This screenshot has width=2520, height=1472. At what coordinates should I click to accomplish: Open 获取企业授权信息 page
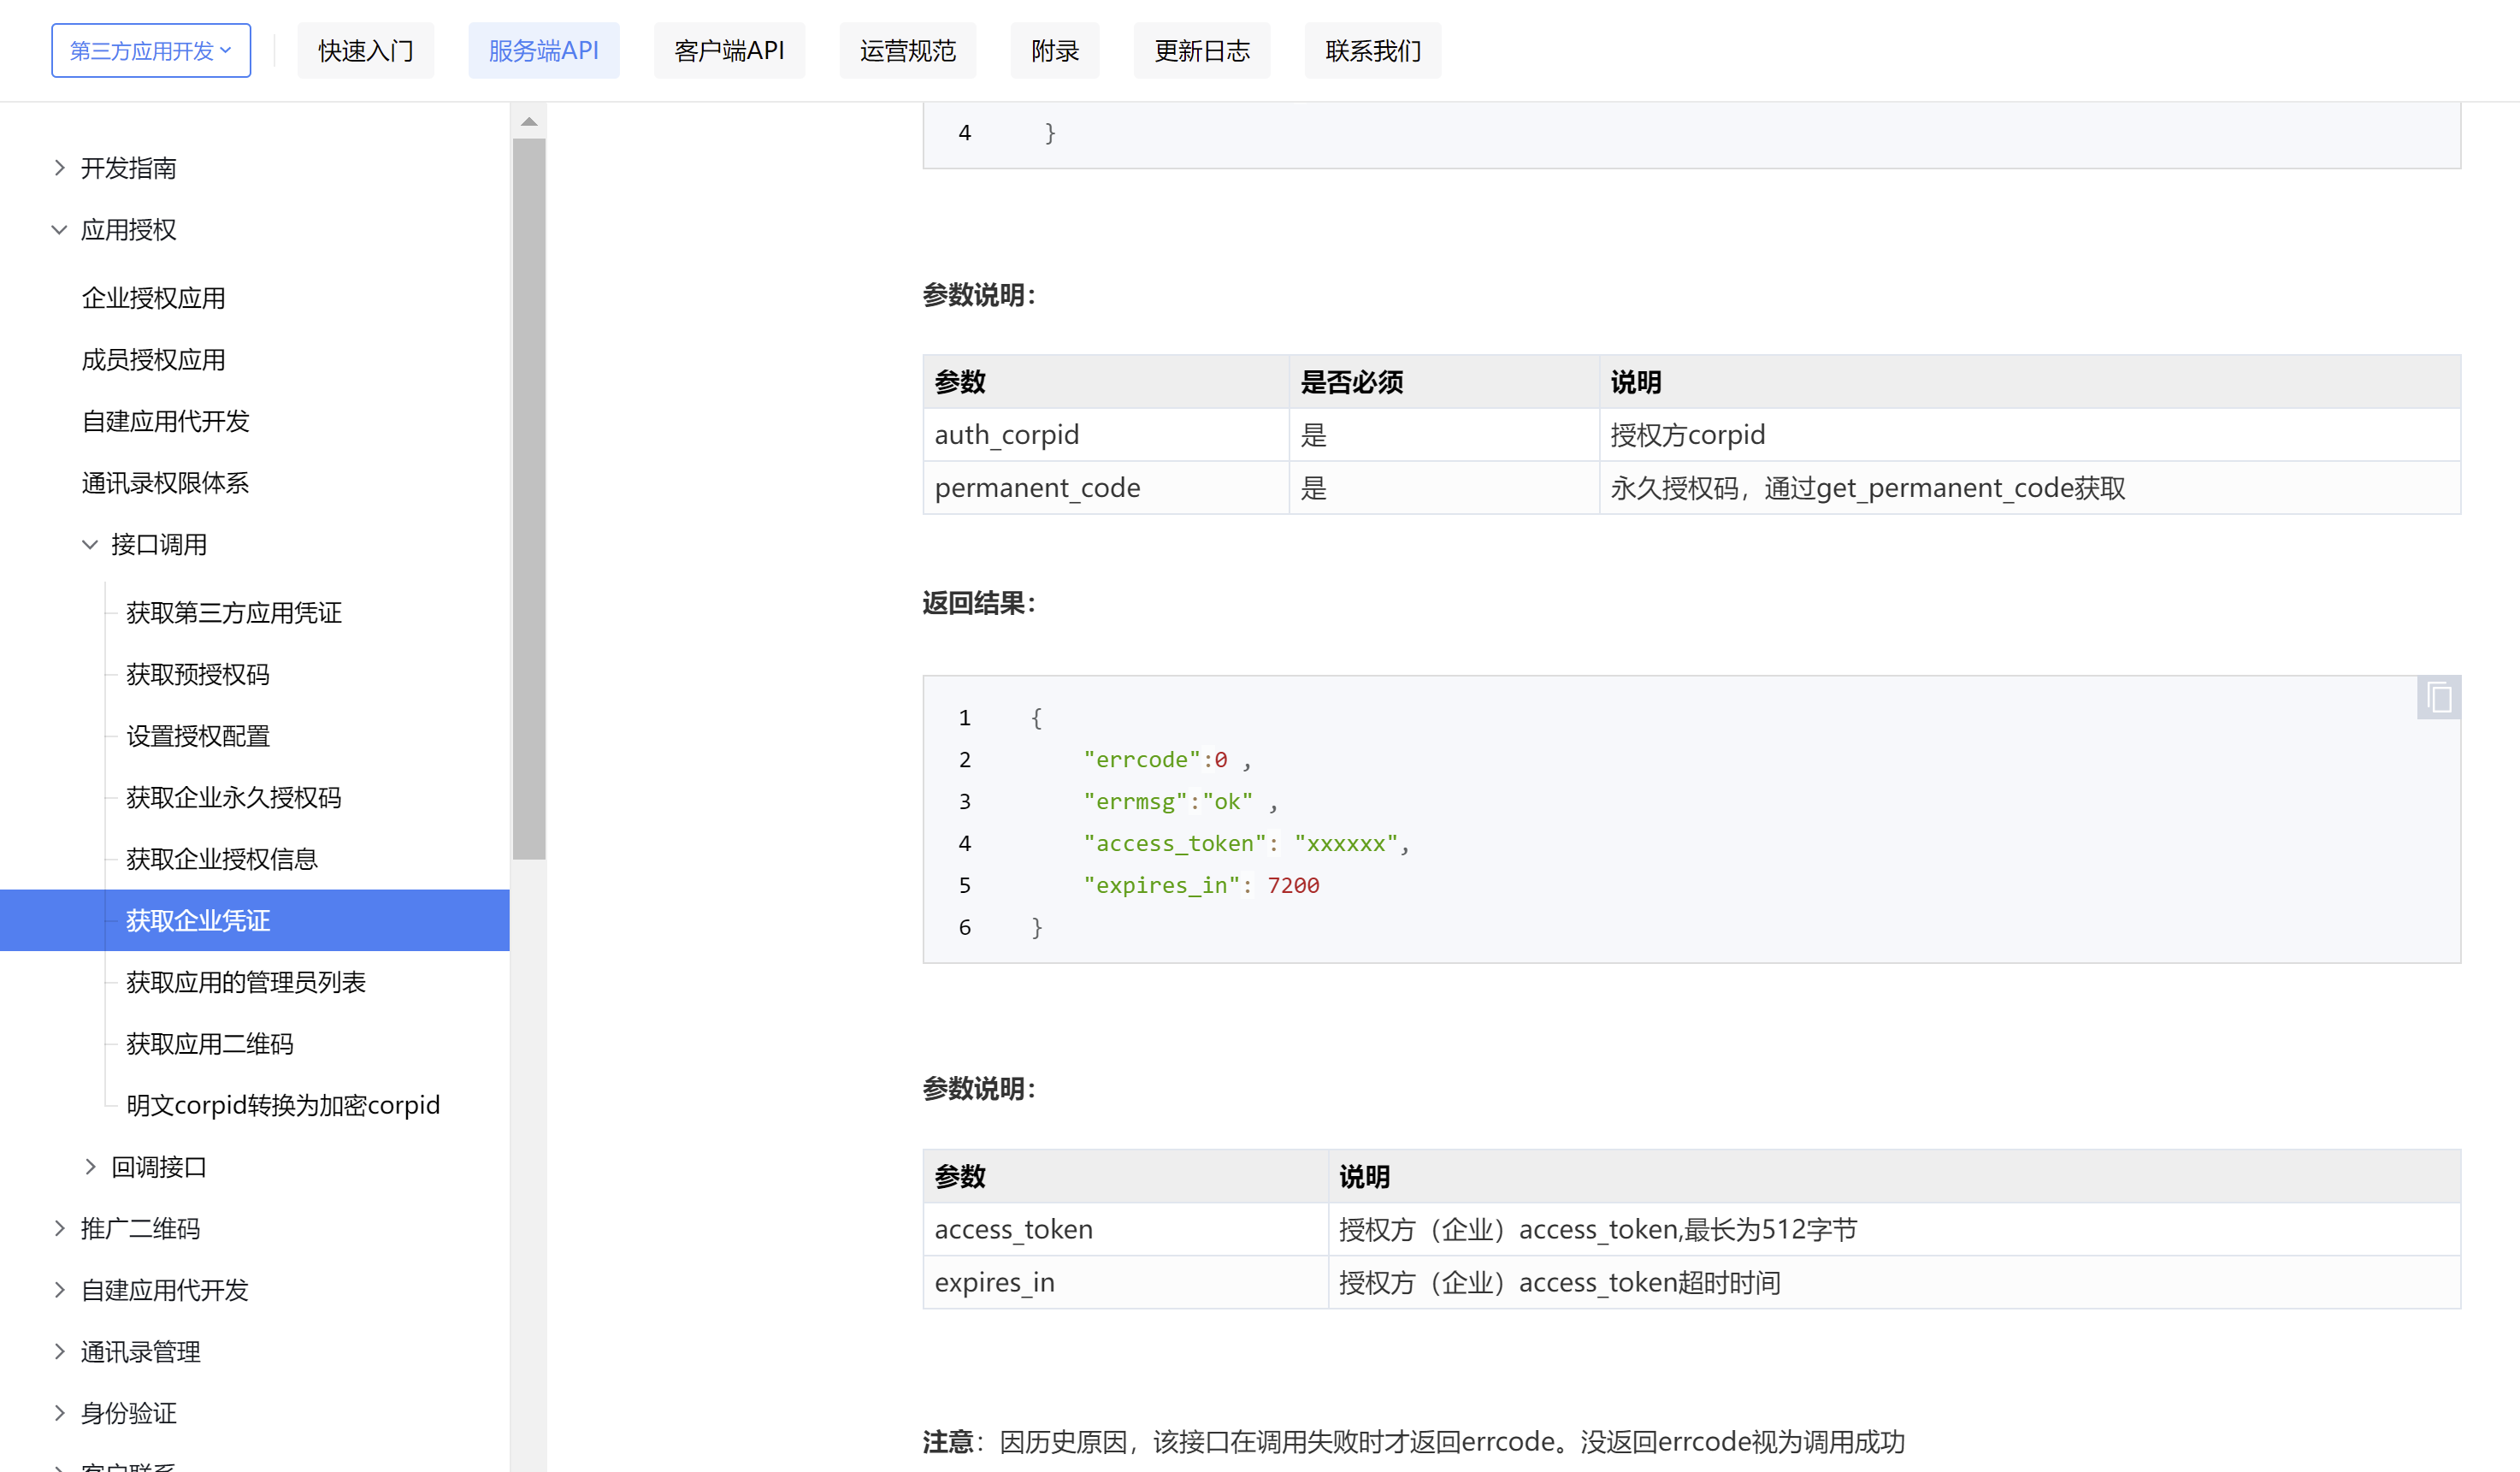click(x=222, y=859)
